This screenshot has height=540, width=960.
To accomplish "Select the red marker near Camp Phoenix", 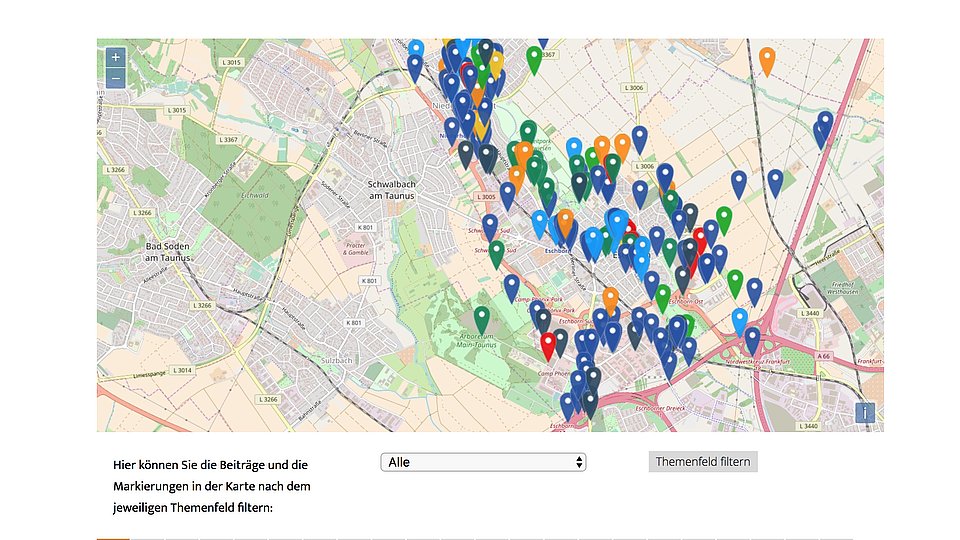I will tap(548, 344).
